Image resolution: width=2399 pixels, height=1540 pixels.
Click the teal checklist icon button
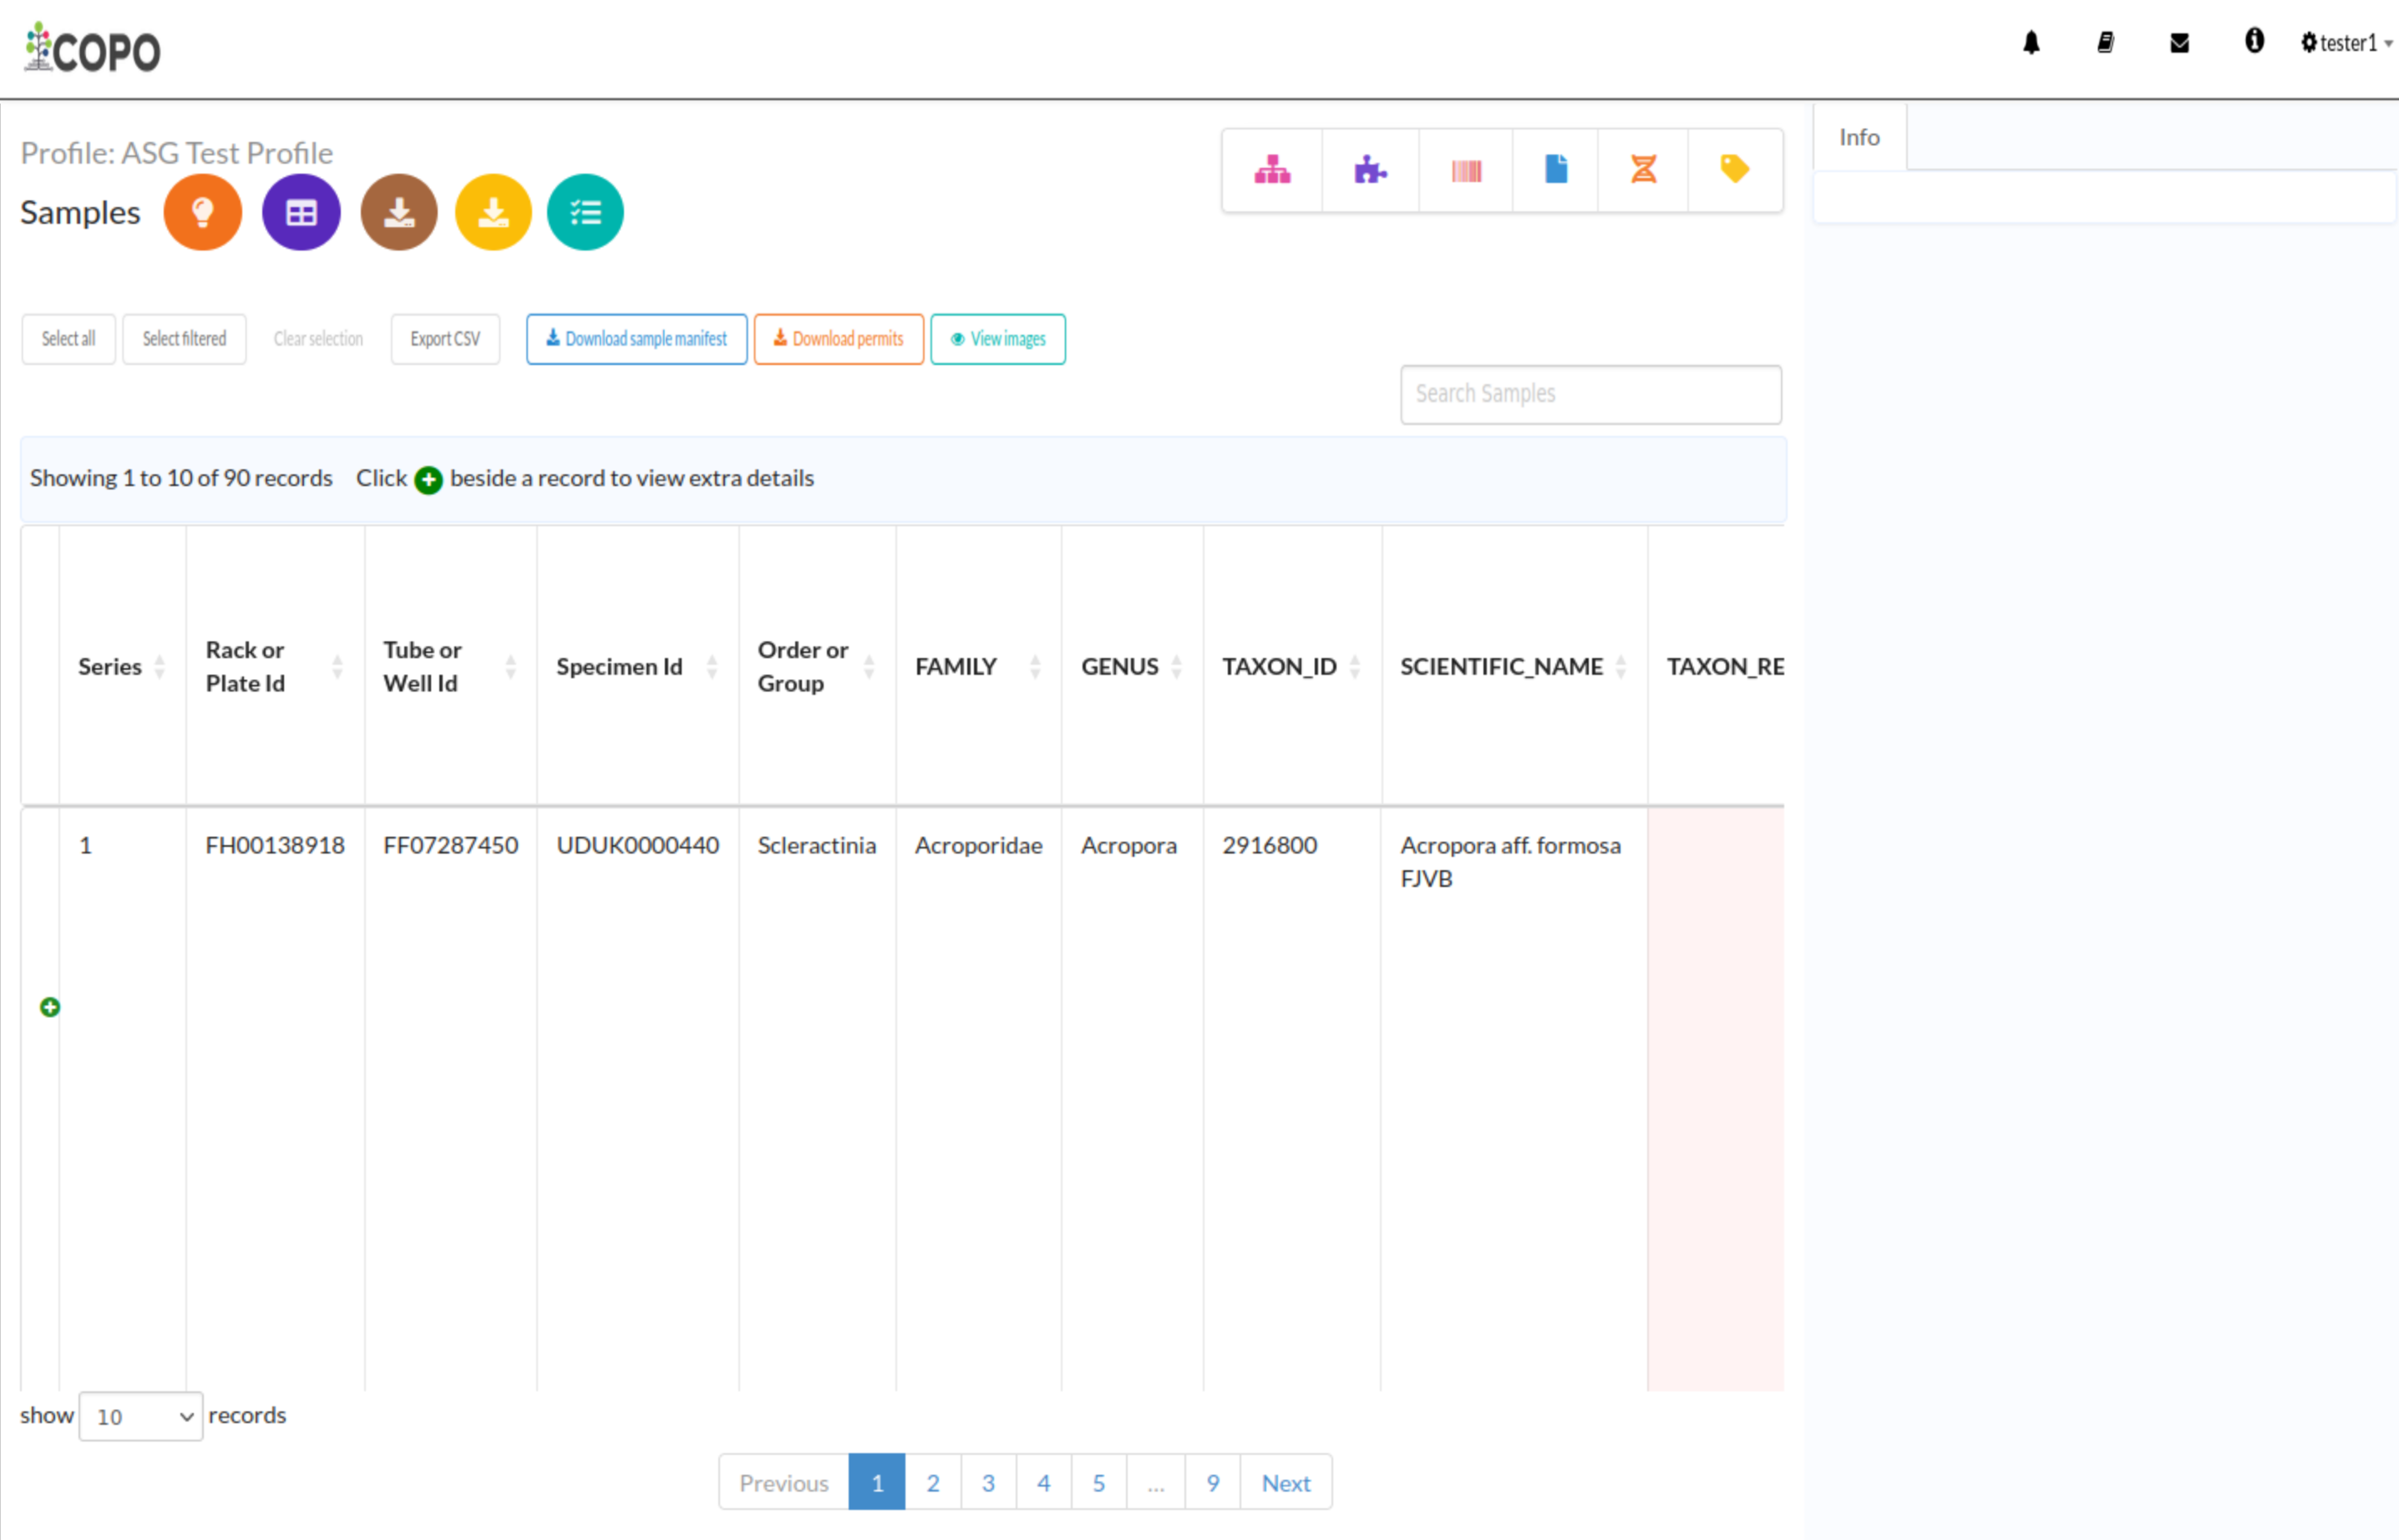(585, 212)
